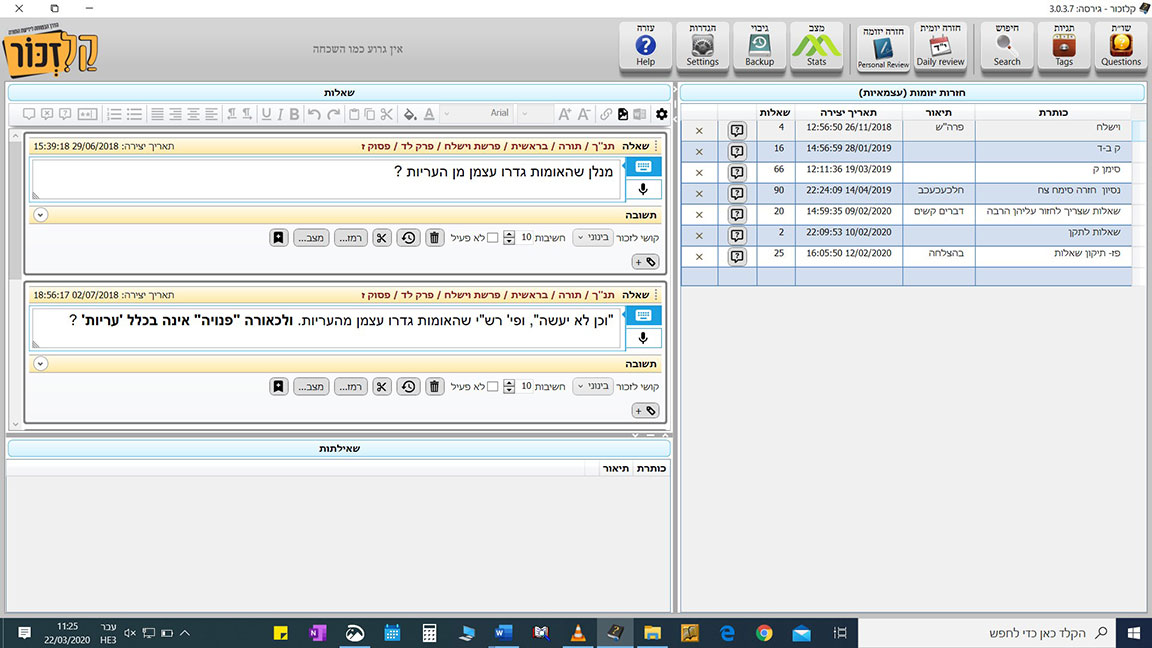
Task: Click the microphone icon in the first question
Action: (x=643, y=189)
